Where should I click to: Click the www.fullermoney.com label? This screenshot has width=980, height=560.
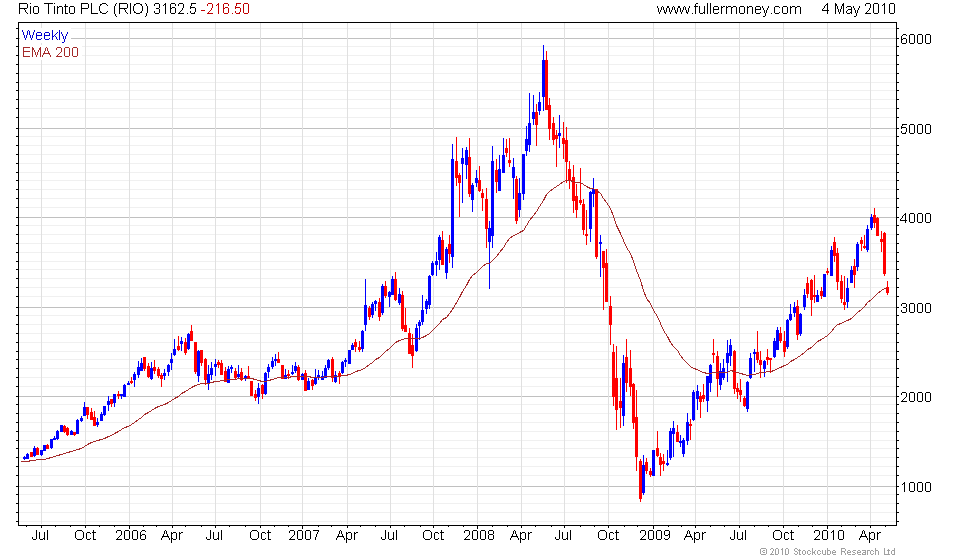(x=729, y=9)
